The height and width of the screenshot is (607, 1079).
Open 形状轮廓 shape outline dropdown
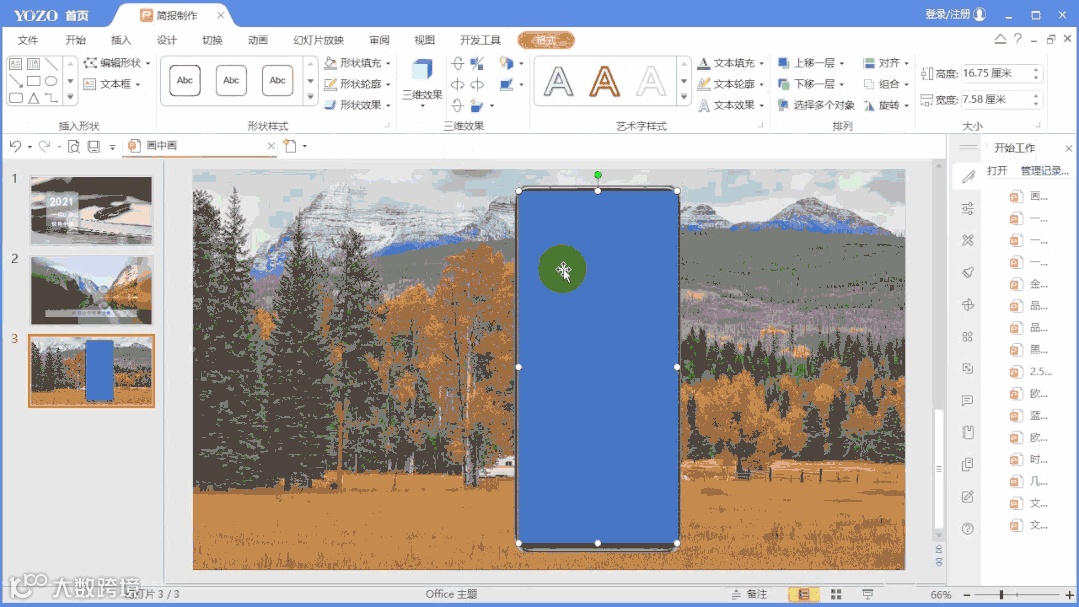click(358, 84)
